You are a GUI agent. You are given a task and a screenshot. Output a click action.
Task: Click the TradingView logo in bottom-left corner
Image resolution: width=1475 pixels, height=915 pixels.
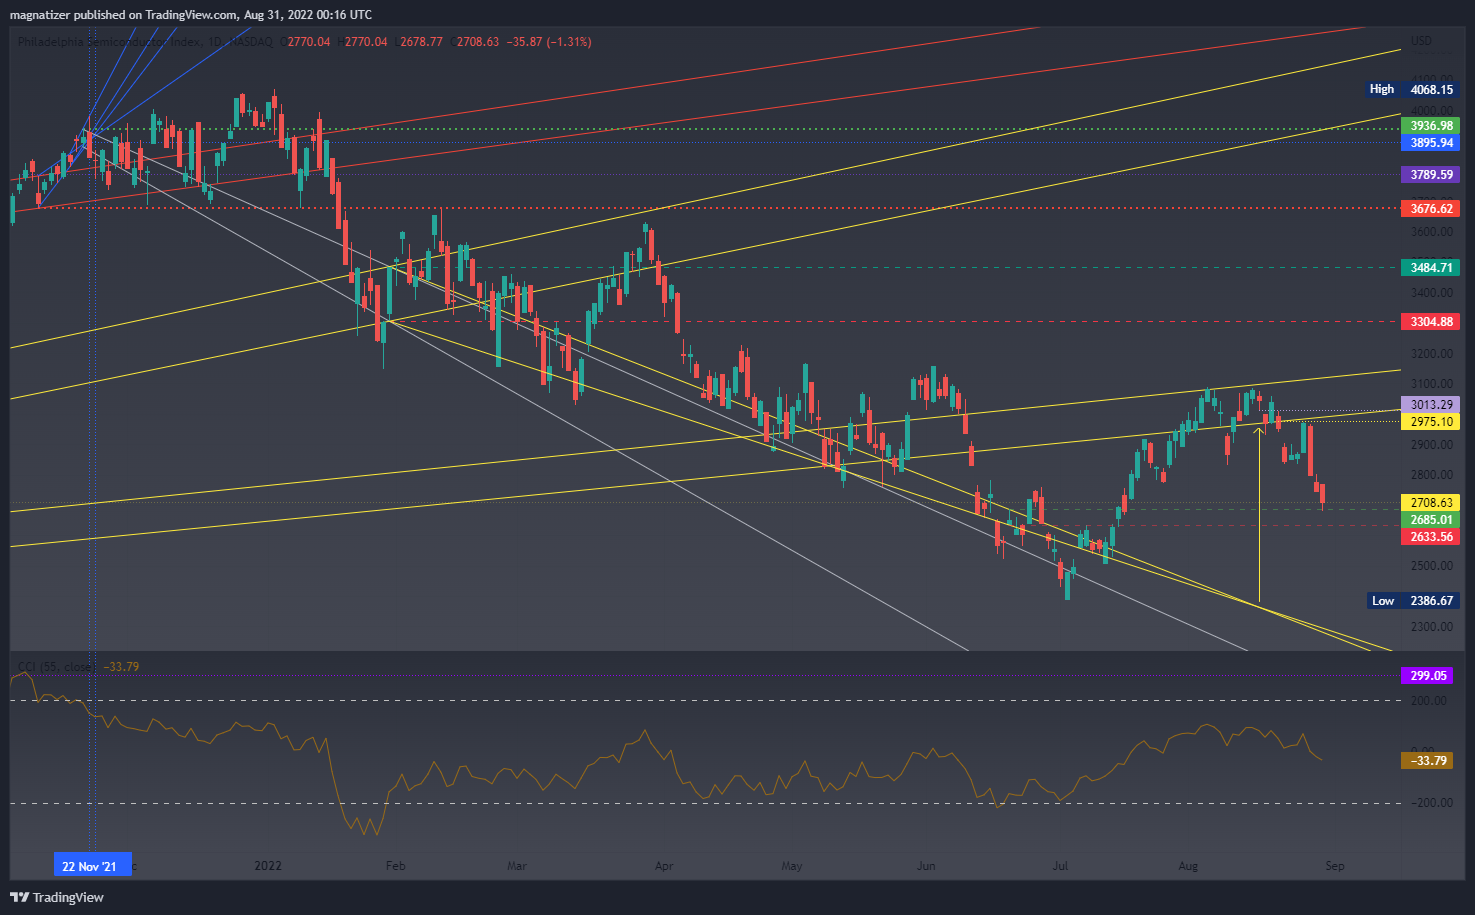coord(57,897)
